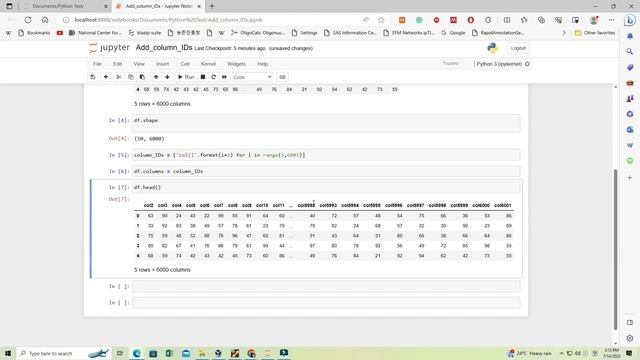Open a new browser tab

212,6
